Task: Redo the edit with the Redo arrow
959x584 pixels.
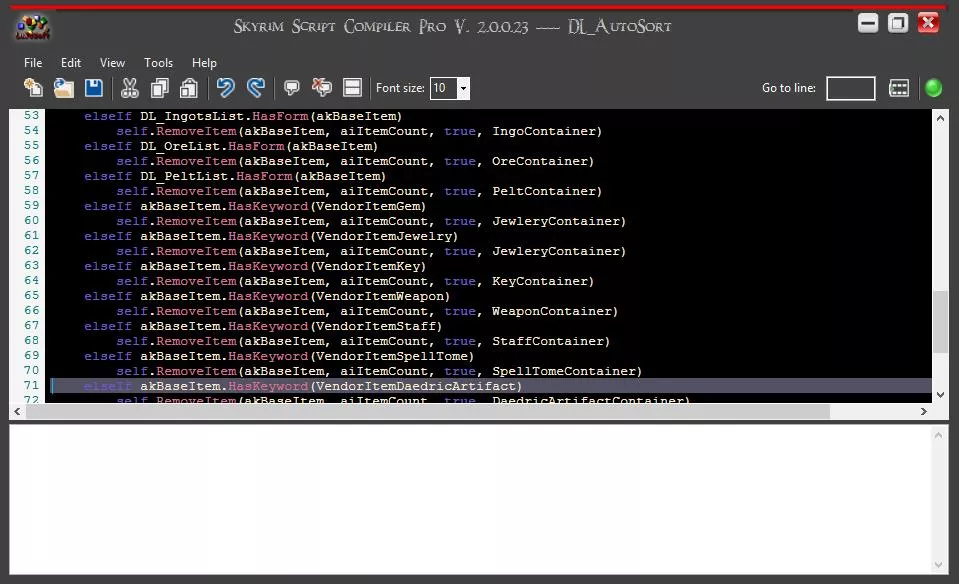Action: click(x=256, y=88)
